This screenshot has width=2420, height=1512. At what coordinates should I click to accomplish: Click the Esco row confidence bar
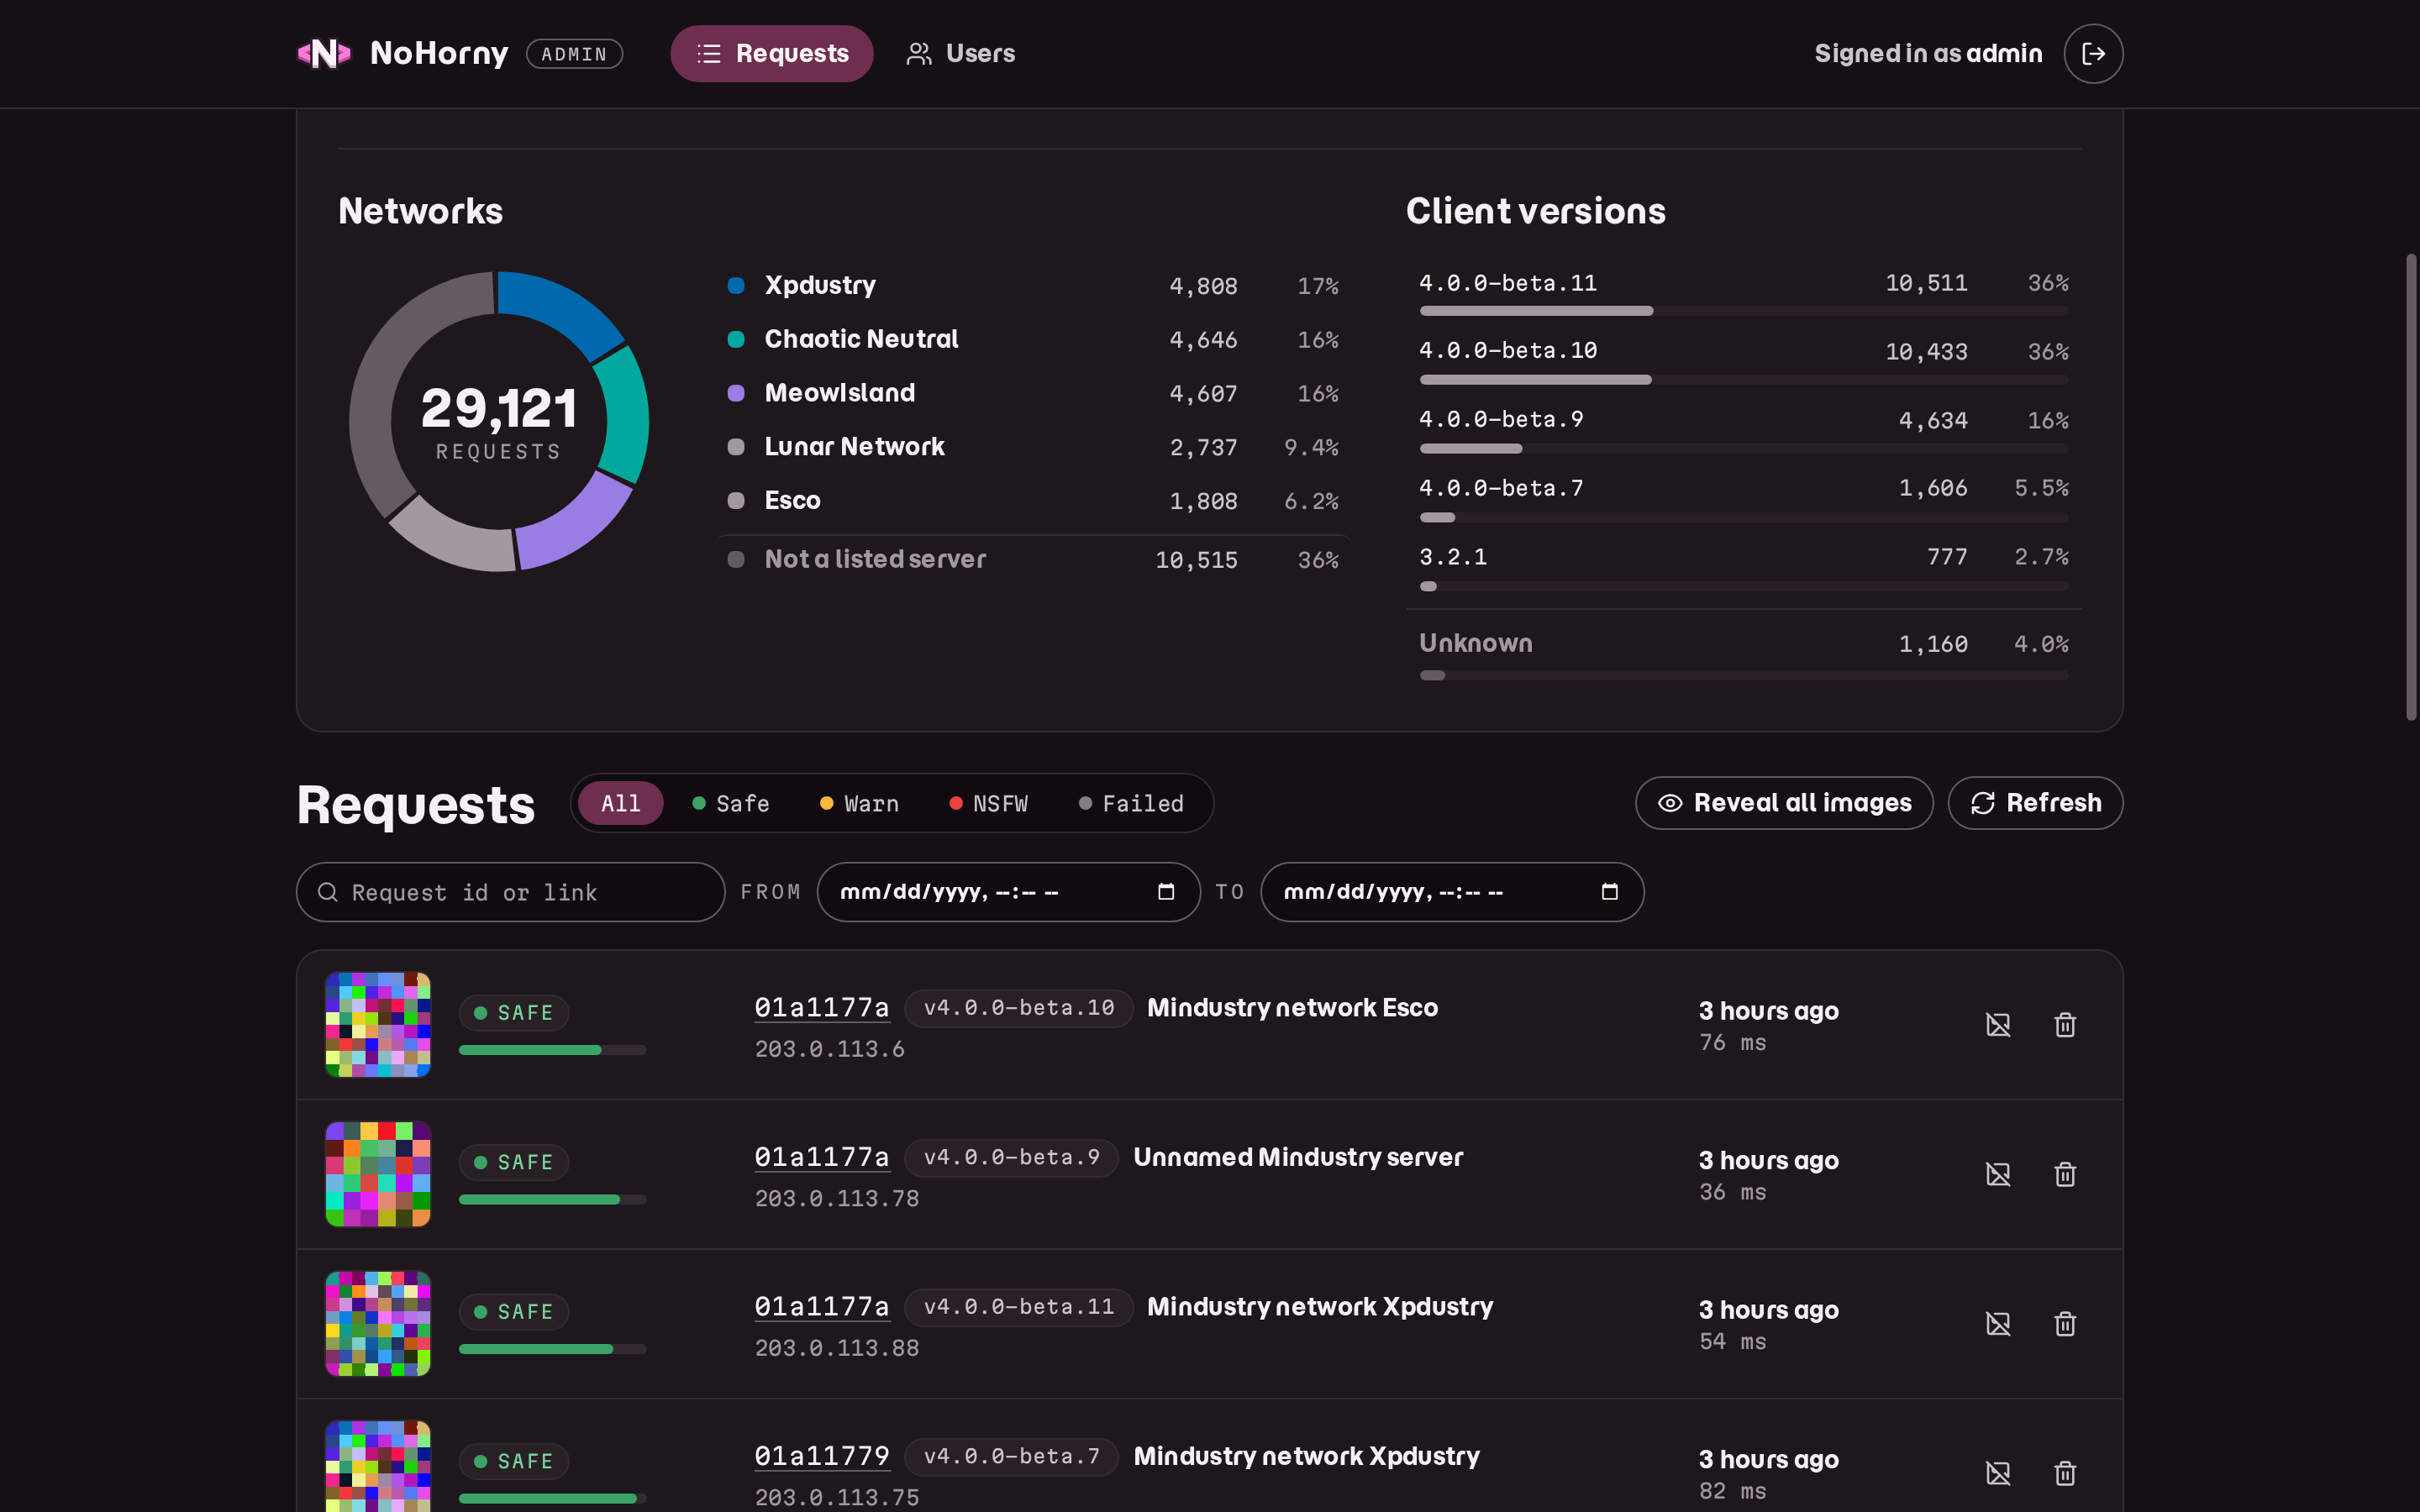(x=553, y=1050)
